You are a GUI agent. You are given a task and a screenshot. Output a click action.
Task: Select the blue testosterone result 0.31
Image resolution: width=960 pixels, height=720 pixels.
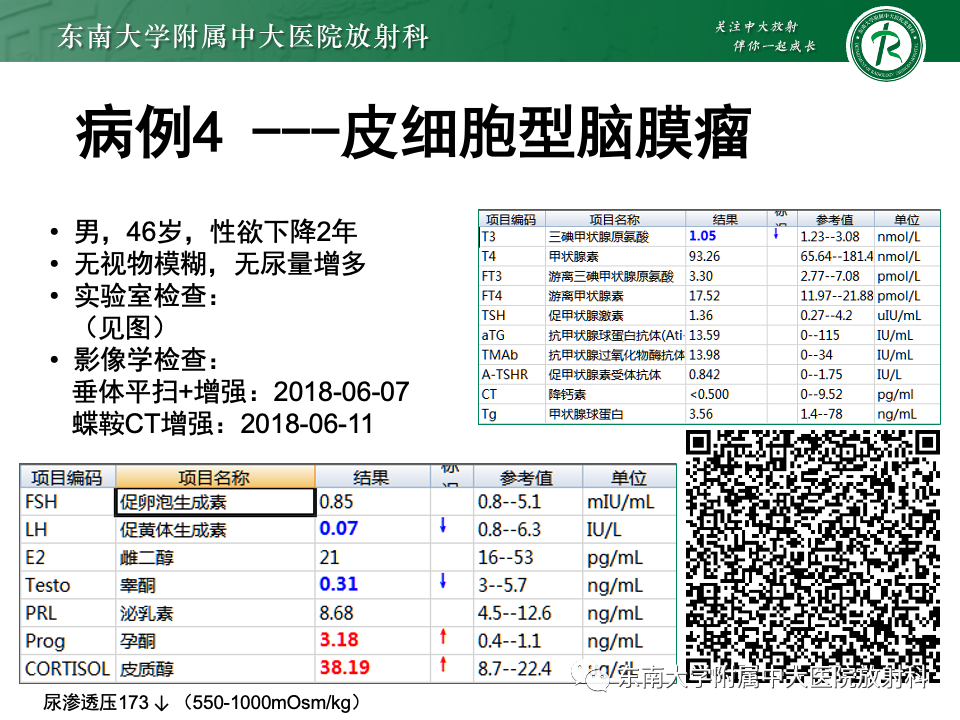click(339, 584)
